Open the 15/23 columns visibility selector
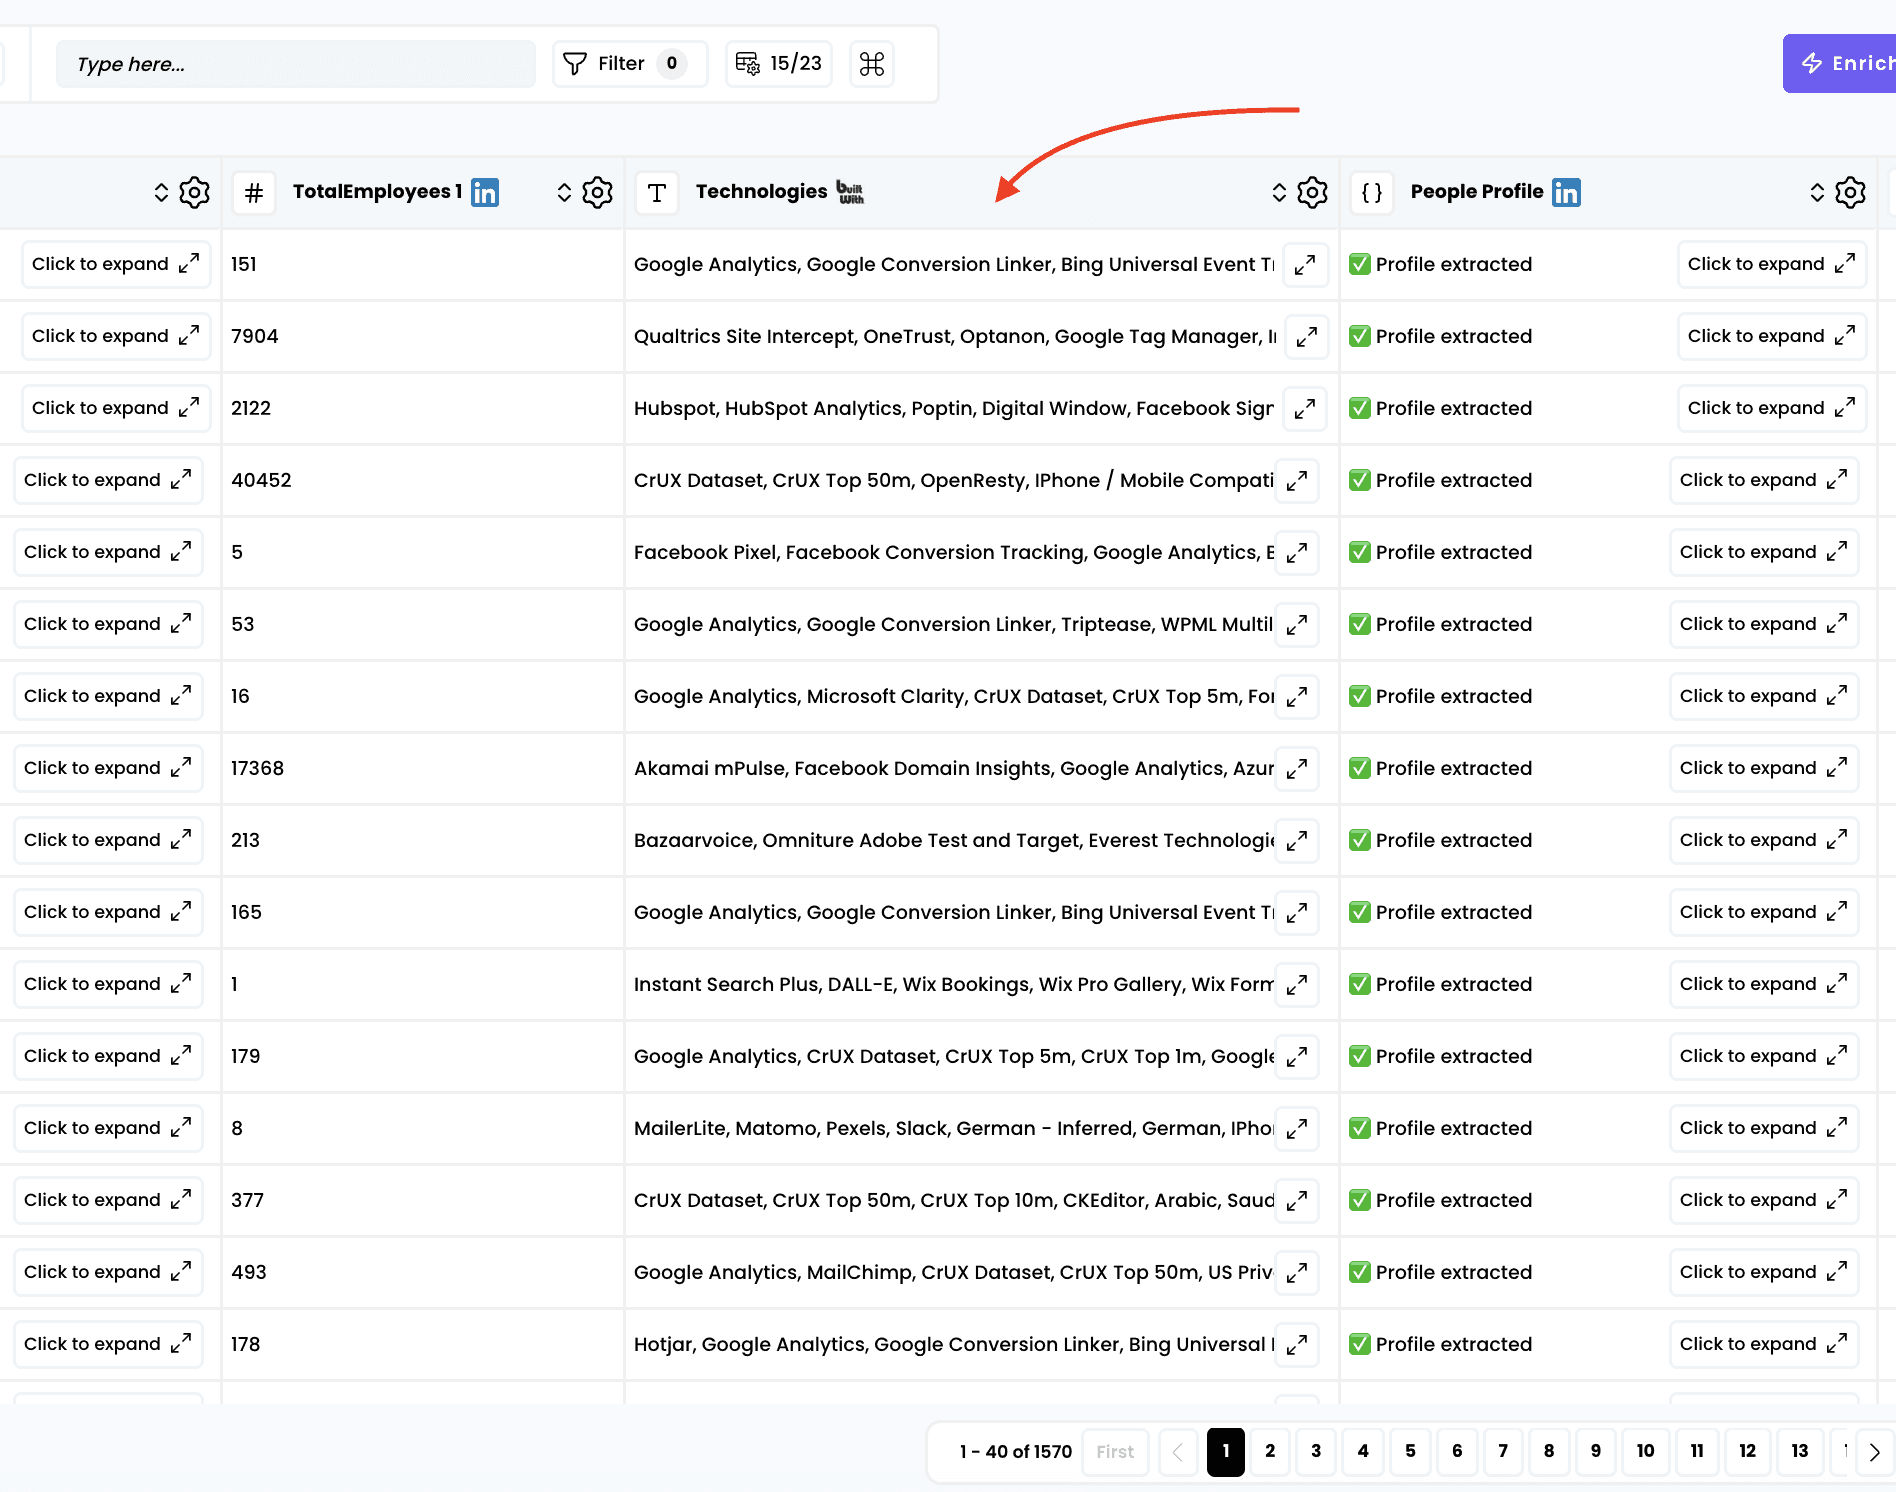 (779, 64)
